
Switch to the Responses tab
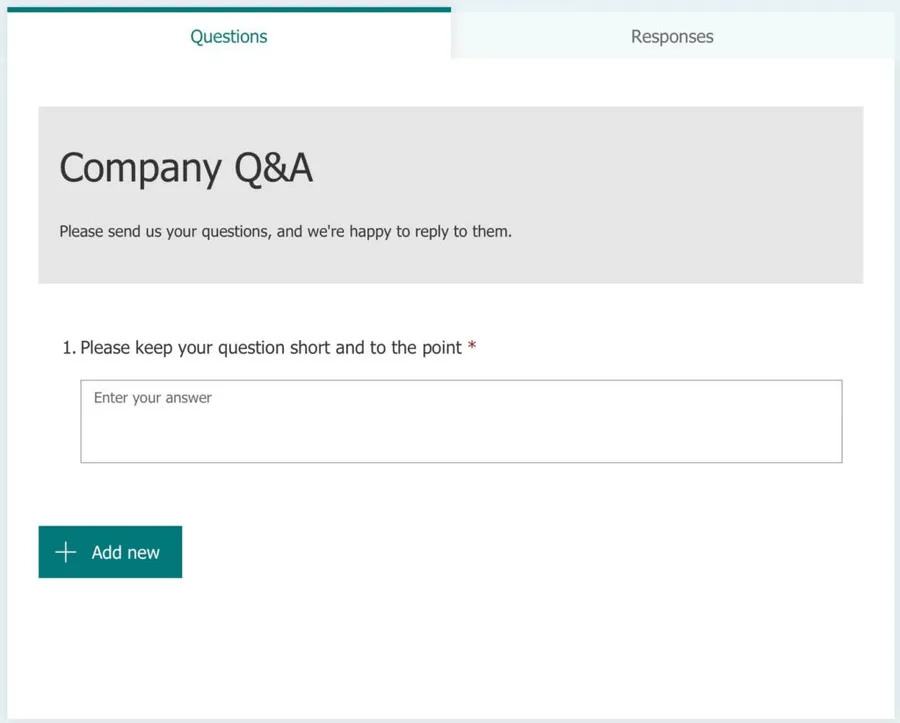672,37
